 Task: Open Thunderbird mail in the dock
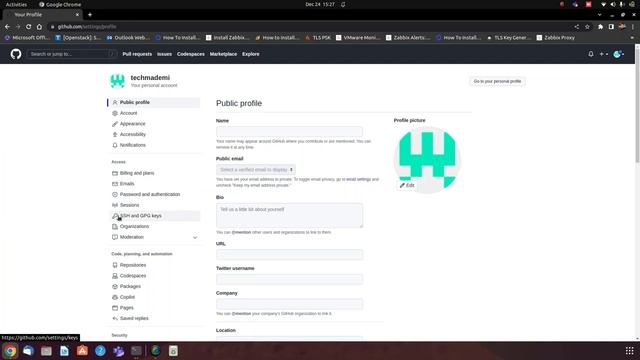pyautogui.click(x=28, y=351)
